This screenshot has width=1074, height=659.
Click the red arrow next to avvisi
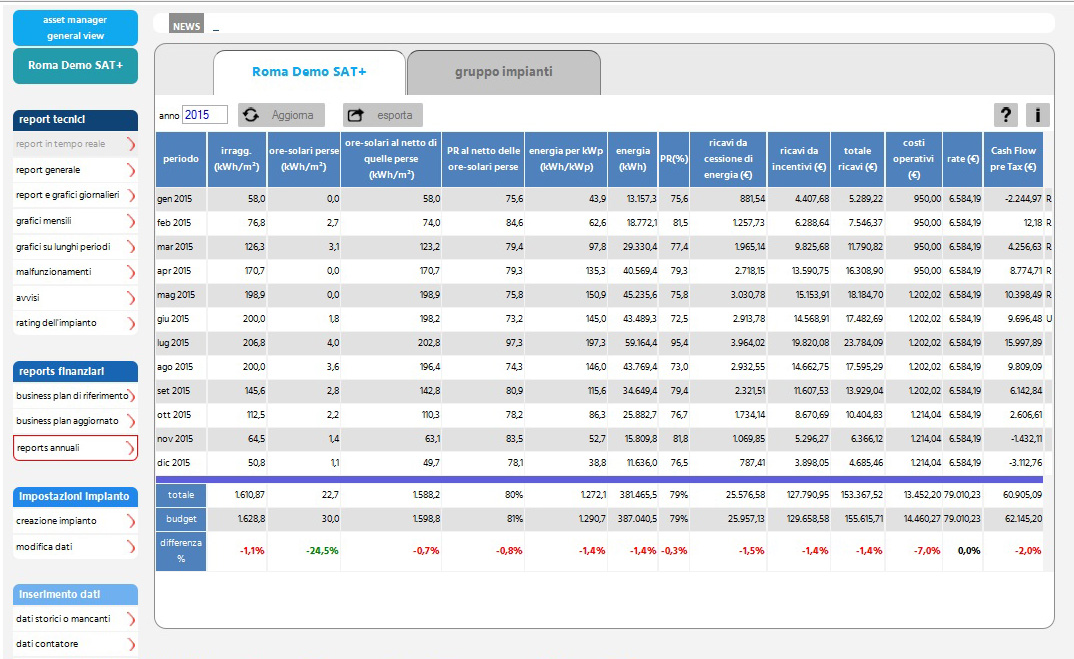pos(131,298)
